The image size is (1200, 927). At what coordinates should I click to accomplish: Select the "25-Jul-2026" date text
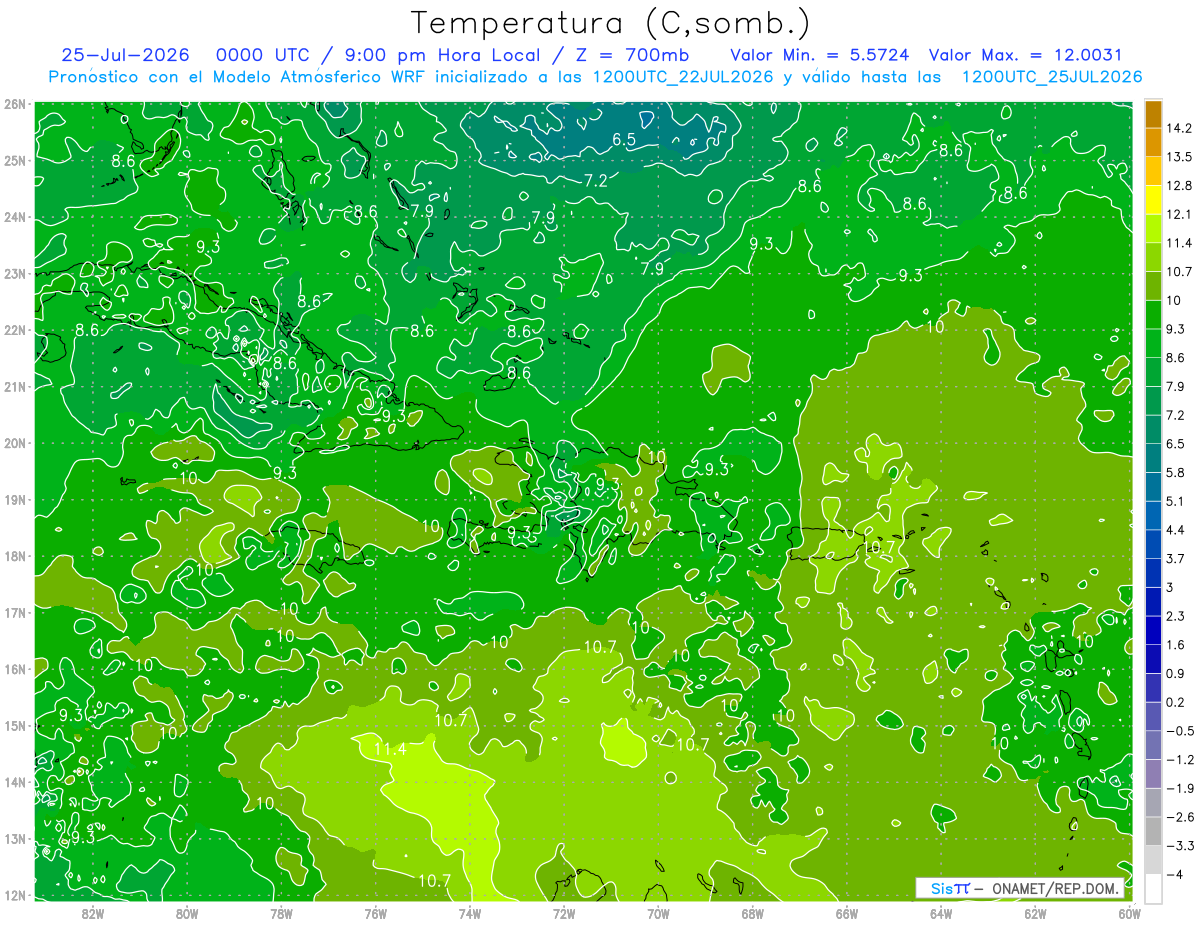pyautogui.click(x=124, y=54)
